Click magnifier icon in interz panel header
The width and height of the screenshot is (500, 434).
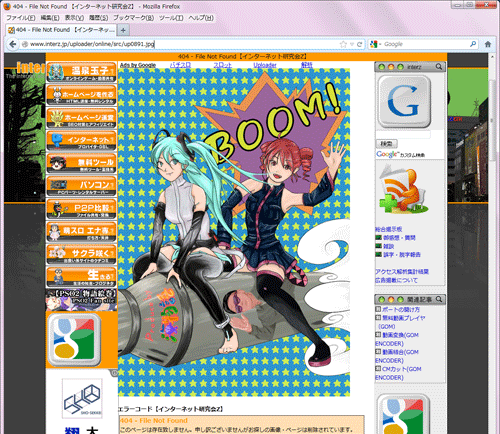[x=438, y=67]
